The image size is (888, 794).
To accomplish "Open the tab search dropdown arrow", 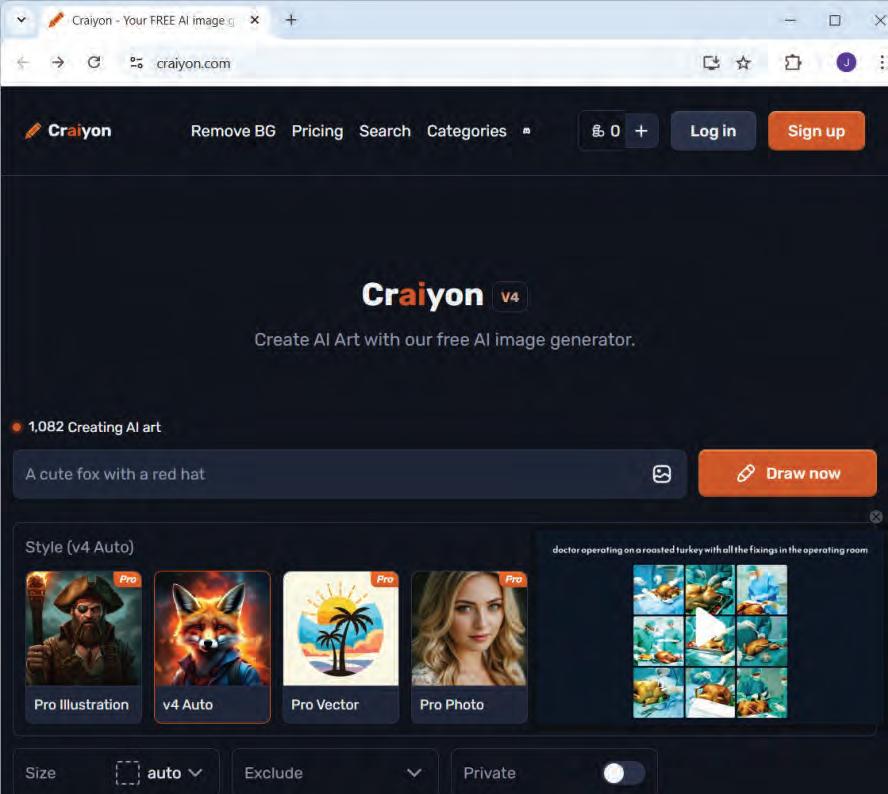I will click(x=22, y=20).
